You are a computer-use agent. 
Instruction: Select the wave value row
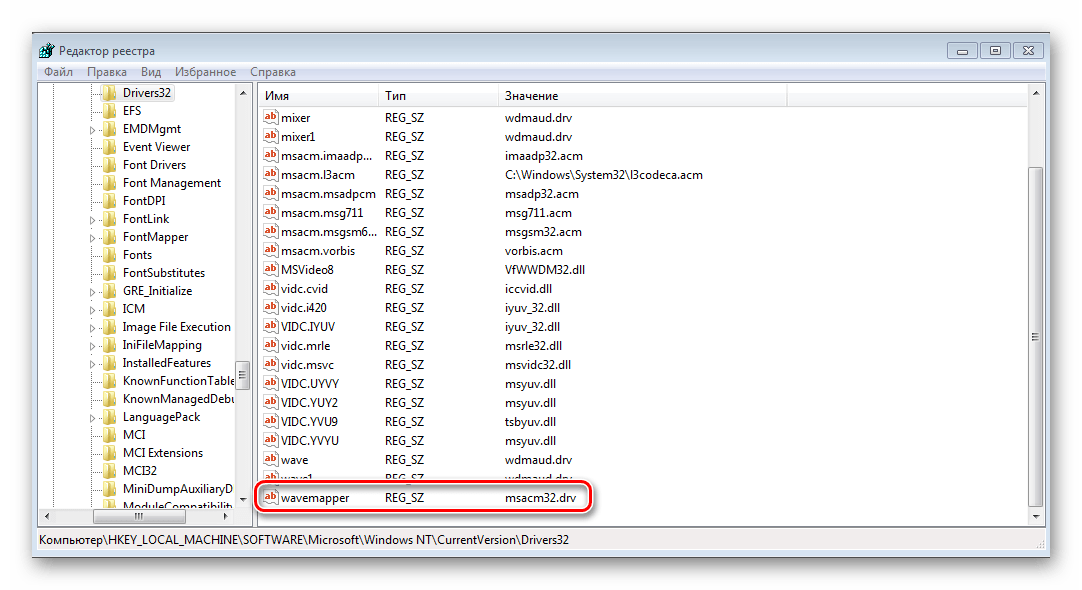click(294, 460)
